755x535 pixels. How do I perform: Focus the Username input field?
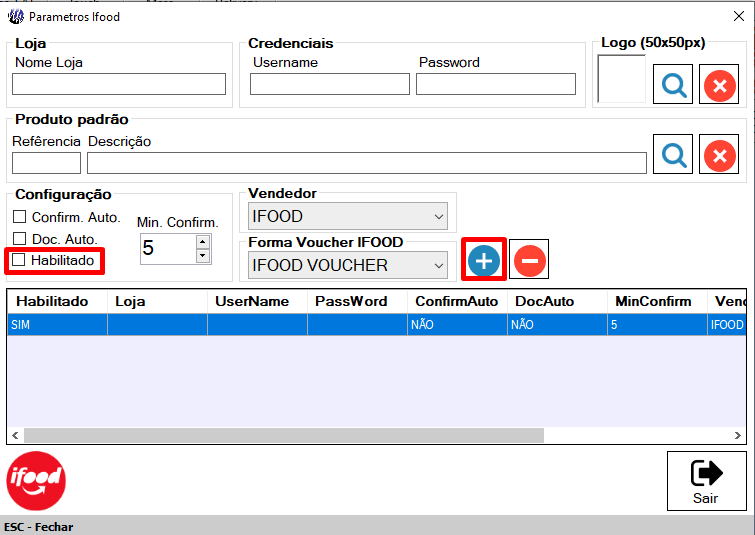(x=330, y=84)
